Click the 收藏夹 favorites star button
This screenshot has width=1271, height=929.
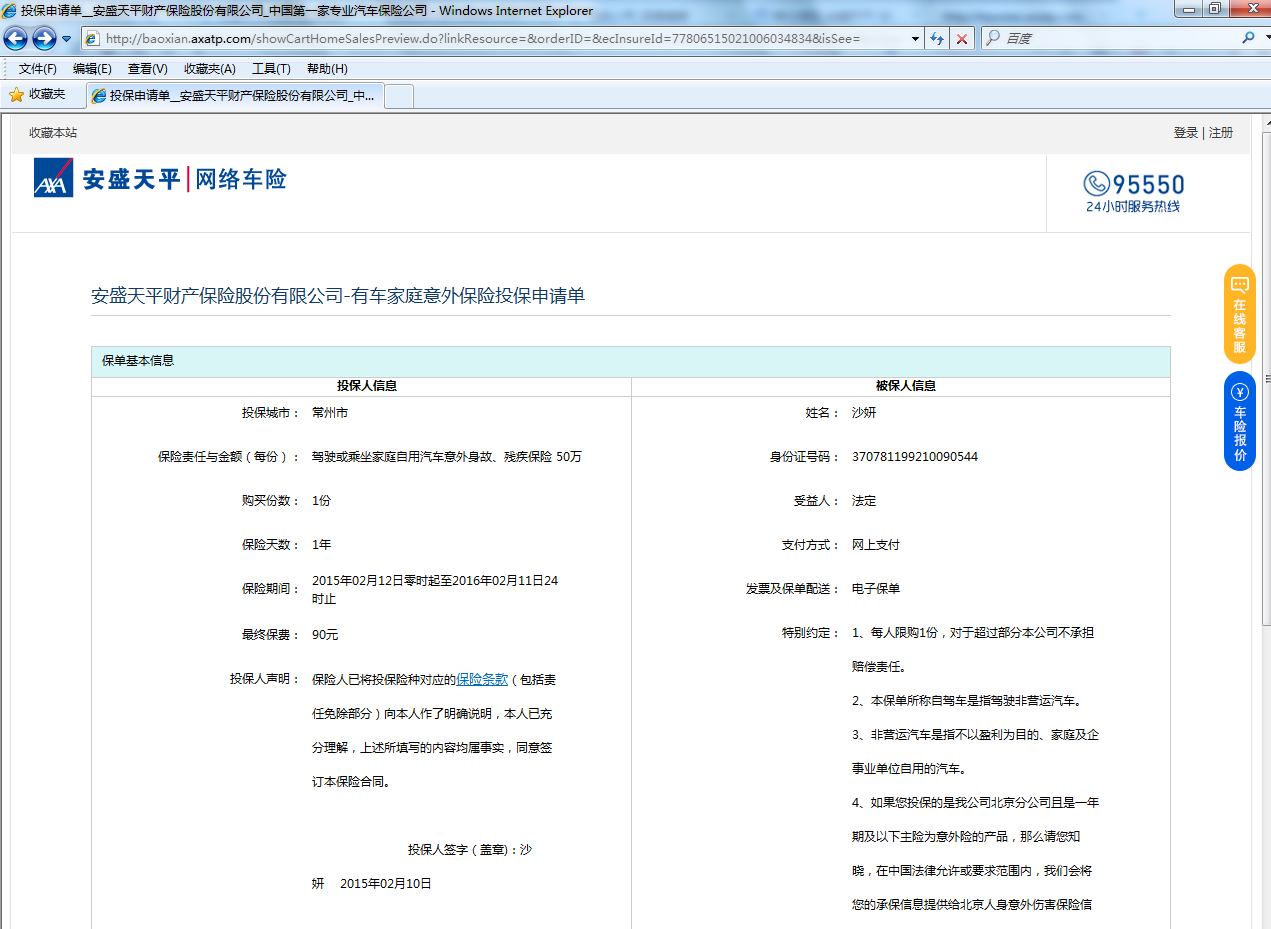point(38,95)
